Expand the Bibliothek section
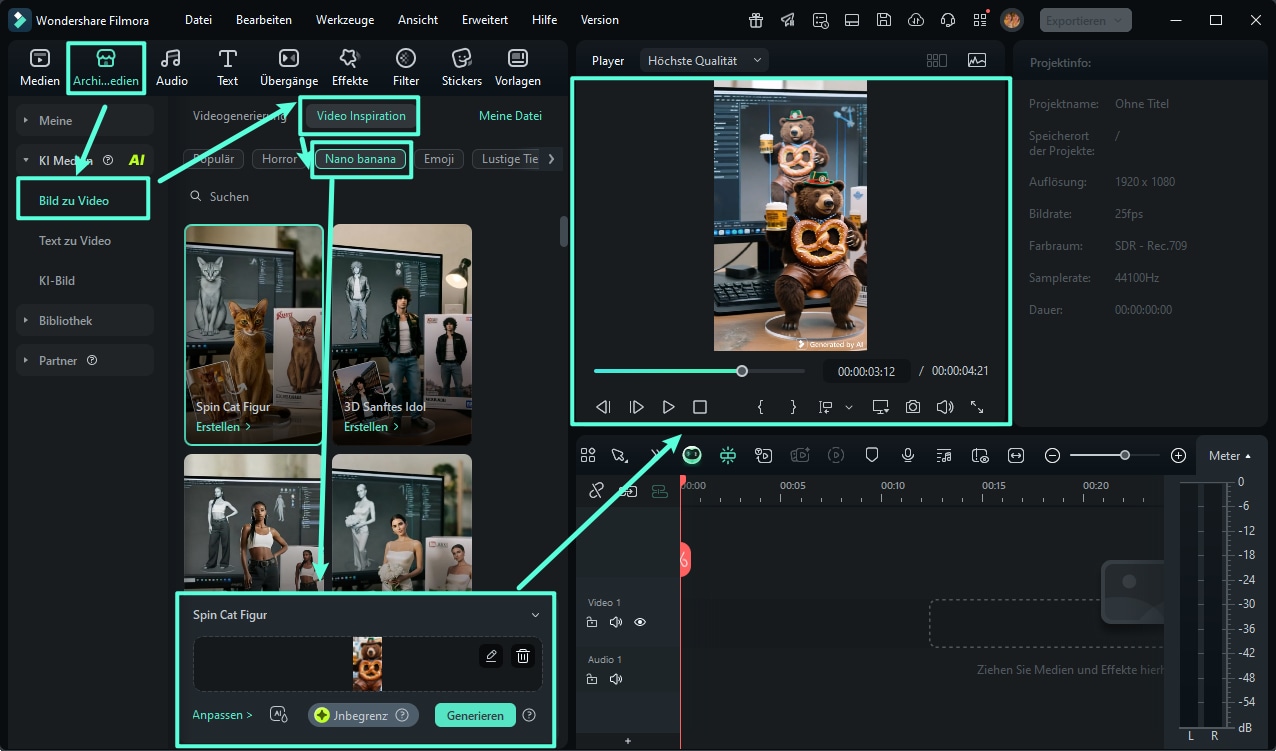1276x751 pixels. (x=66, y=321)
